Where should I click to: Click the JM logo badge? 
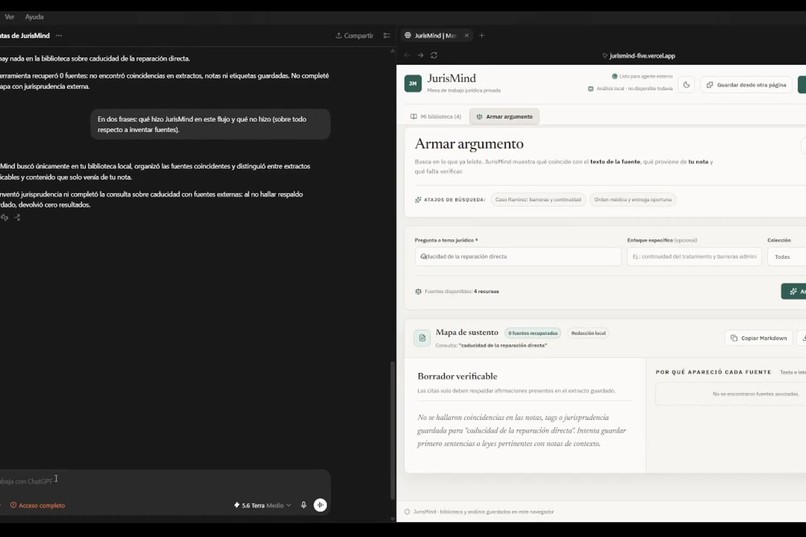[413, 83]
